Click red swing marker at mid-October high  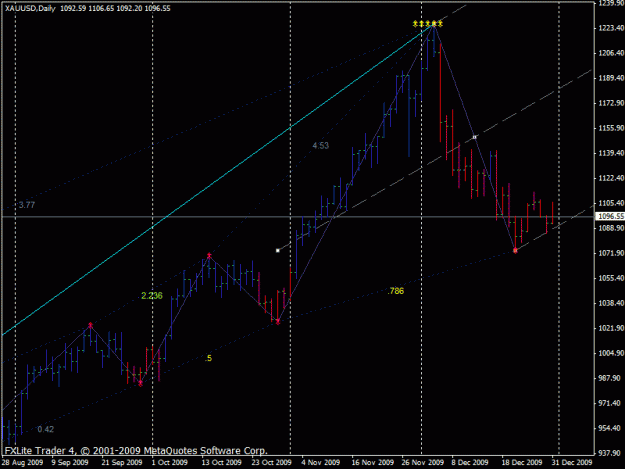(209, 256)
